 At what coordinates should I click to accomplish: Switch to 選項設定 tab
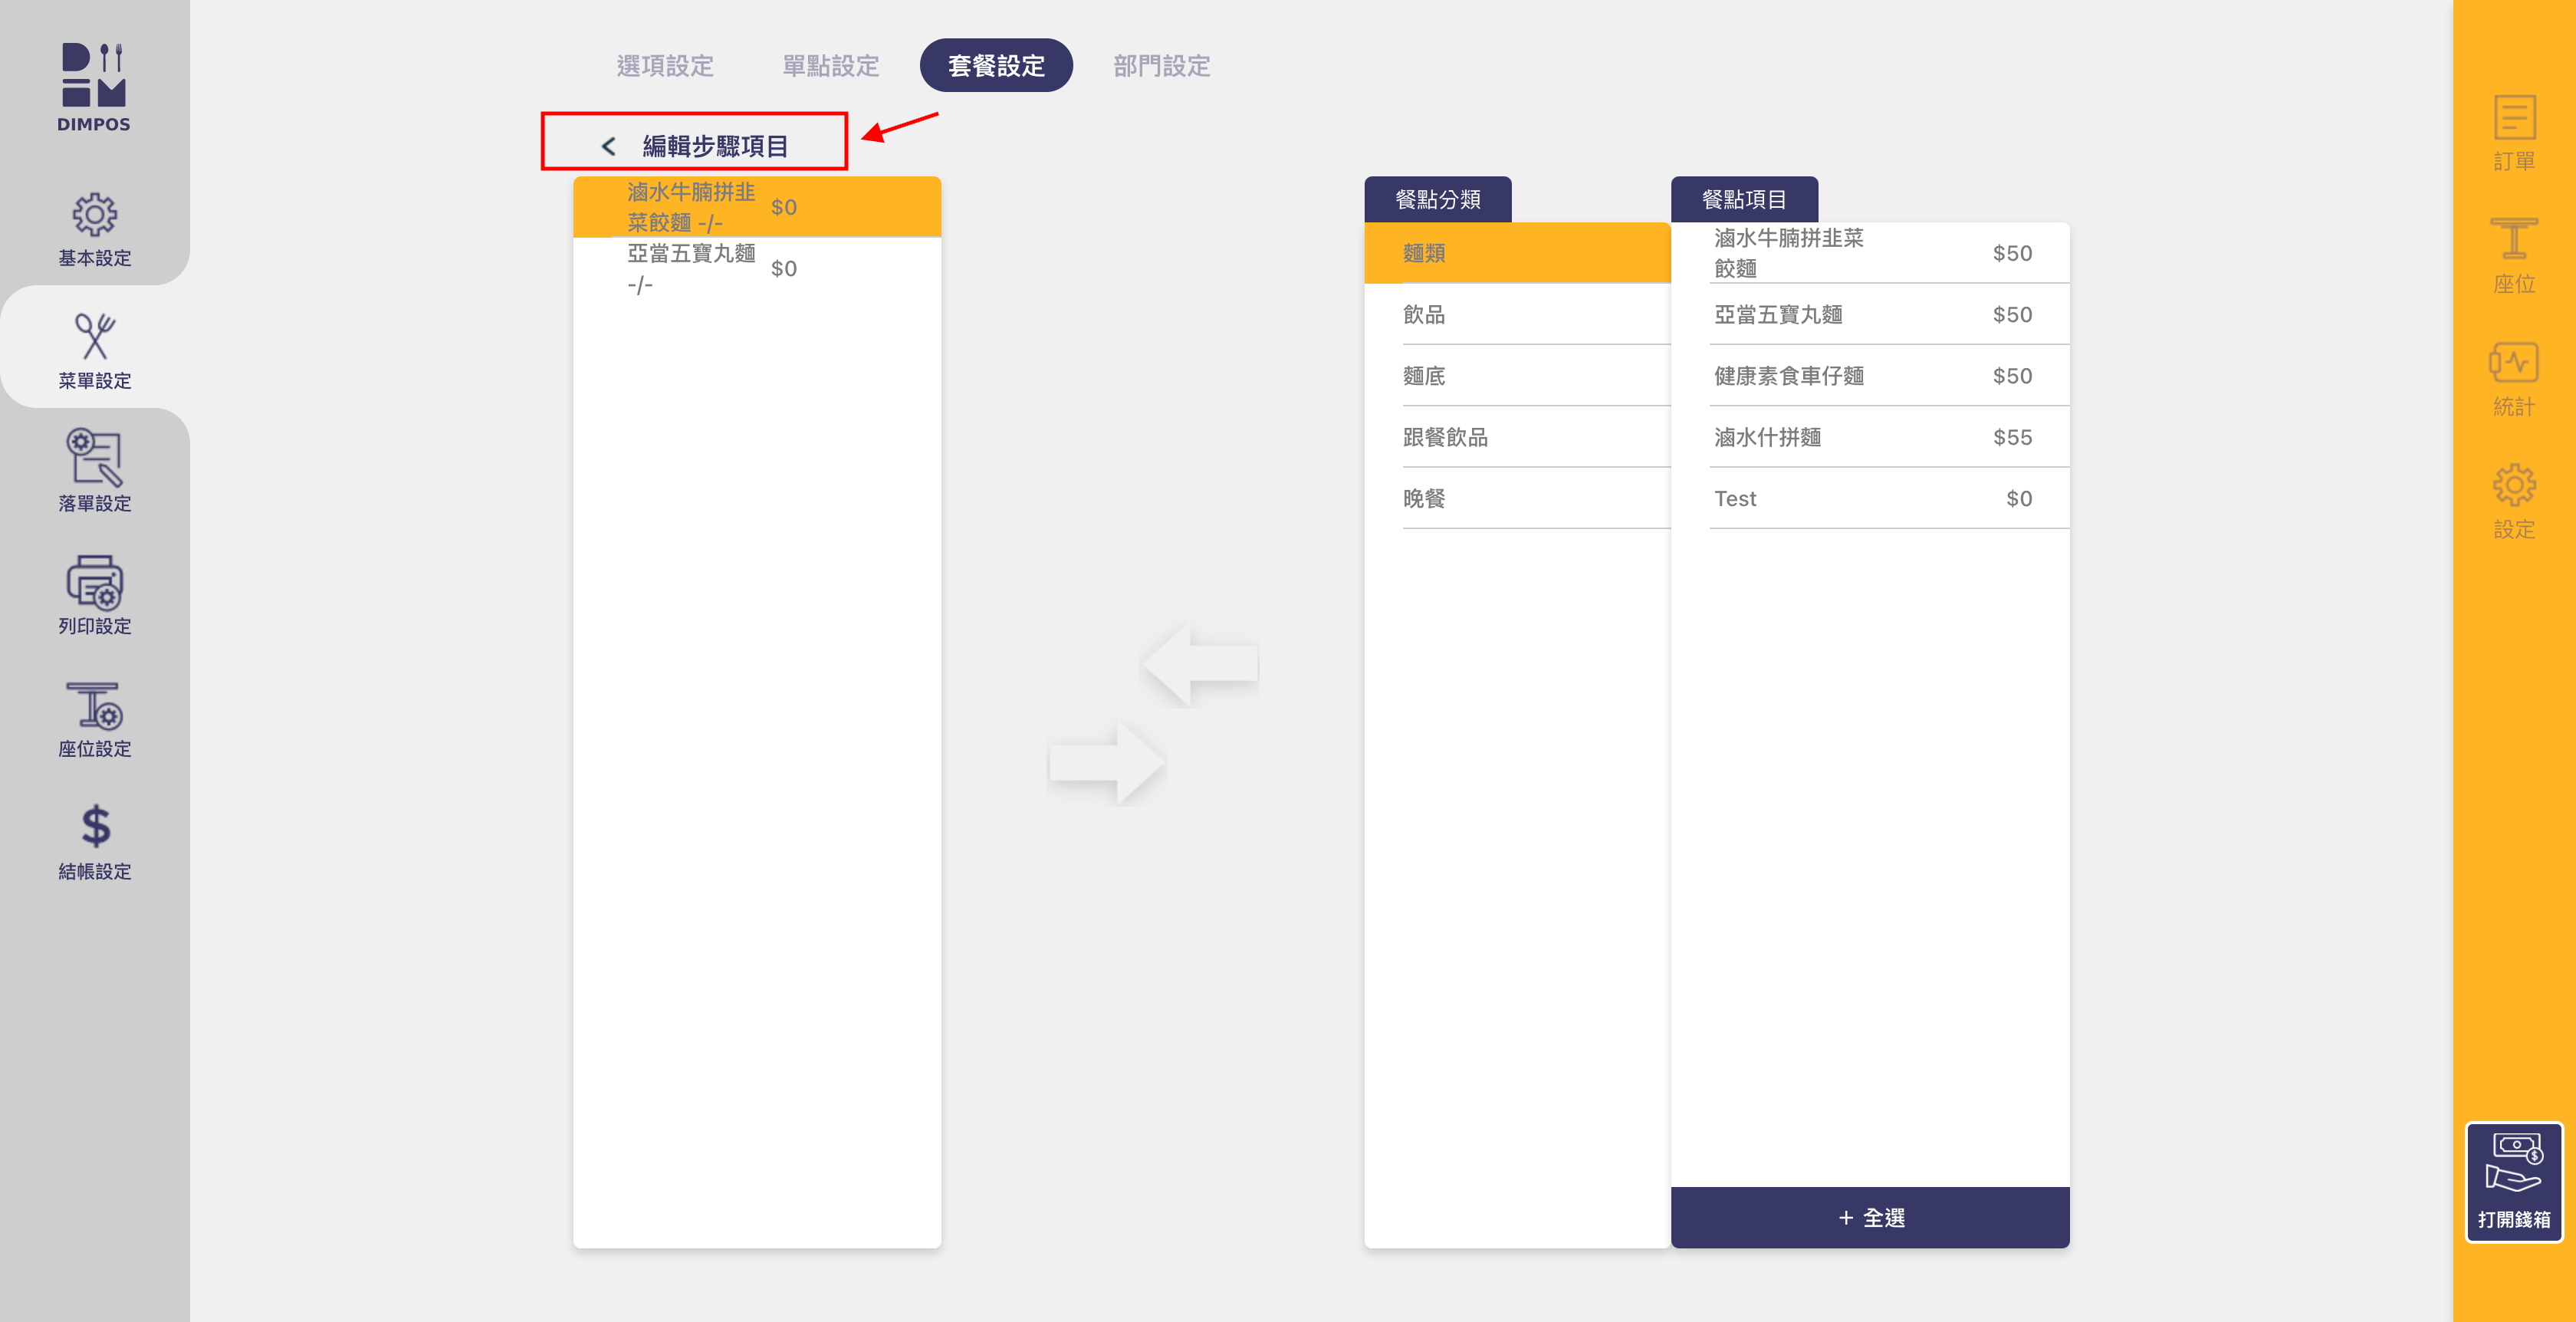[x=665, y=66]
